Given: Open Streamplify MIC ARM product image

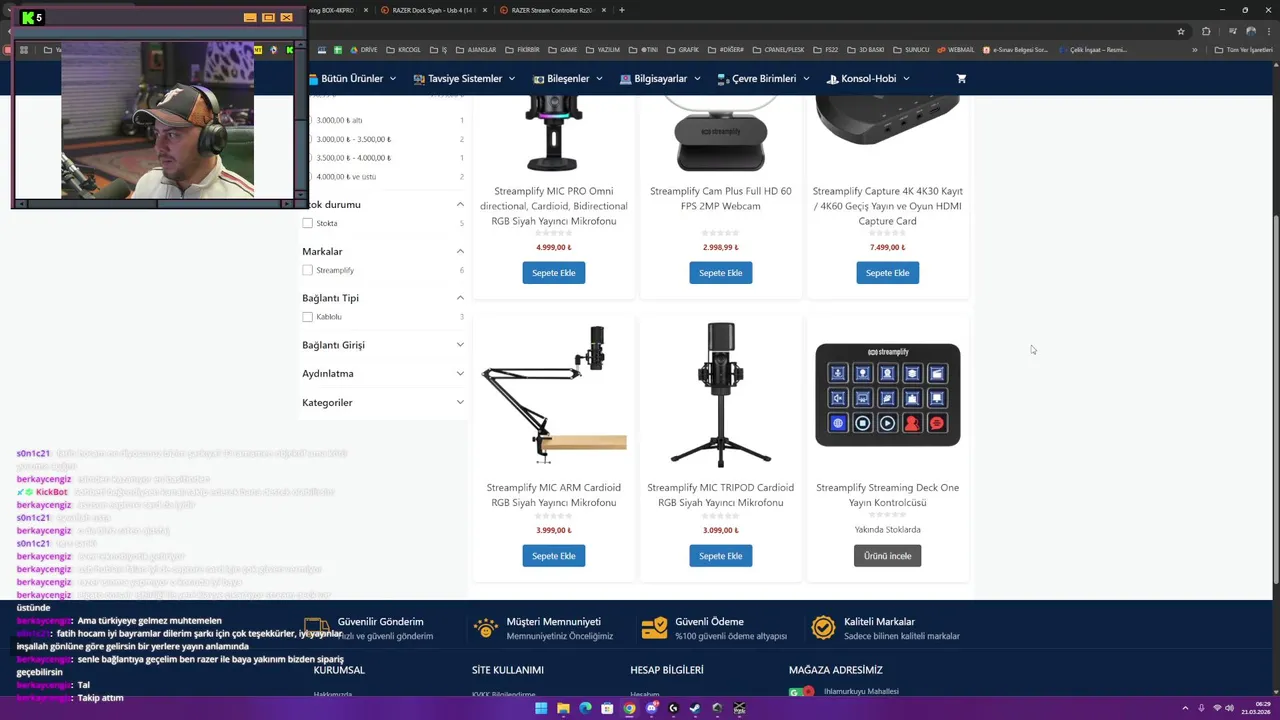Looking at the screenshot, I should [x=553, y=394].
